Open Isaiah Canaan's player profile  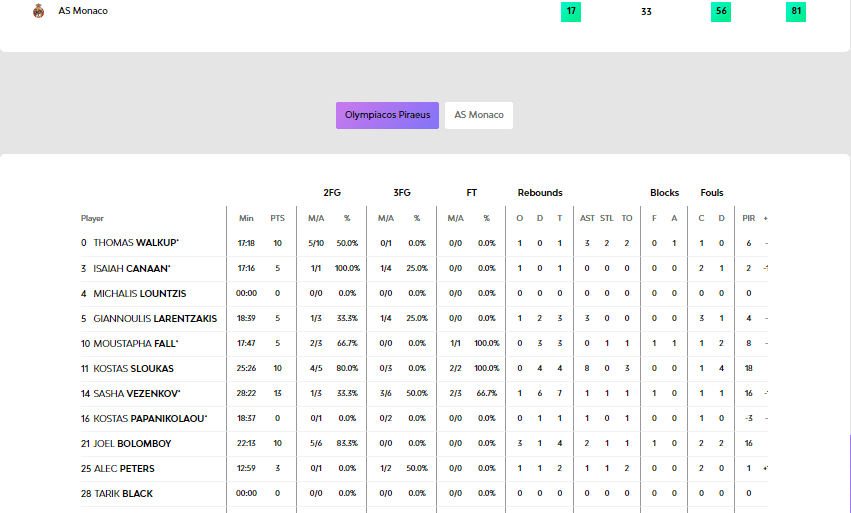131,268
